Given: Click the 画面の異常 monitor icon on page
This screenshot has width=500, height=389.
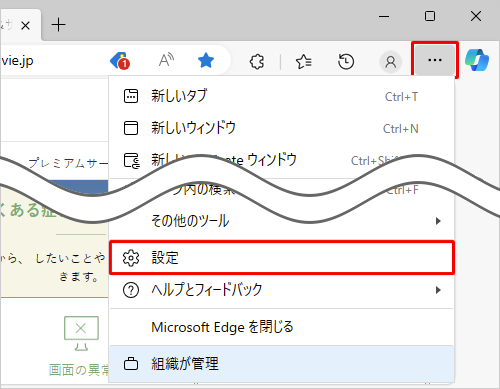Looking at the screenshot, I should [x=81, y=333].
